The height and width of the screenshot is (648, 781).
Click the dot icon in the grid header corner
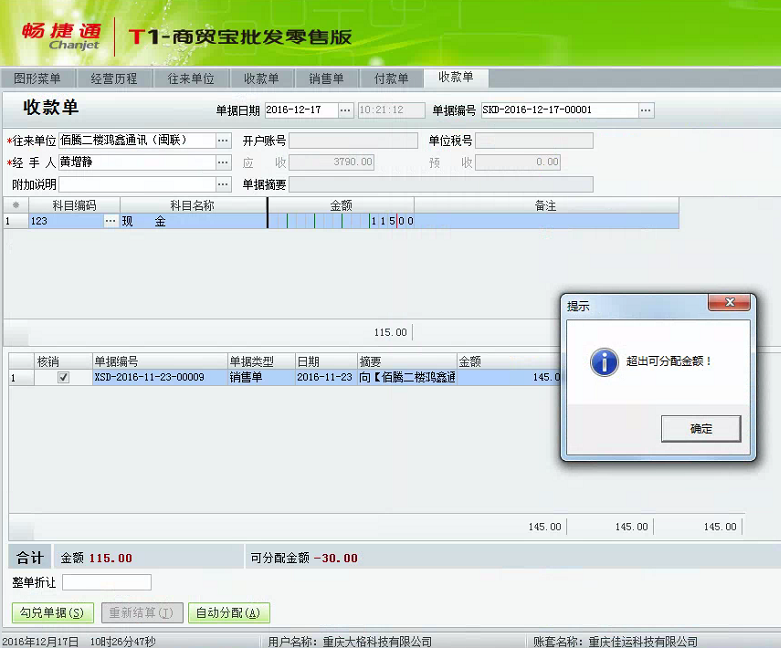(16, 205)
